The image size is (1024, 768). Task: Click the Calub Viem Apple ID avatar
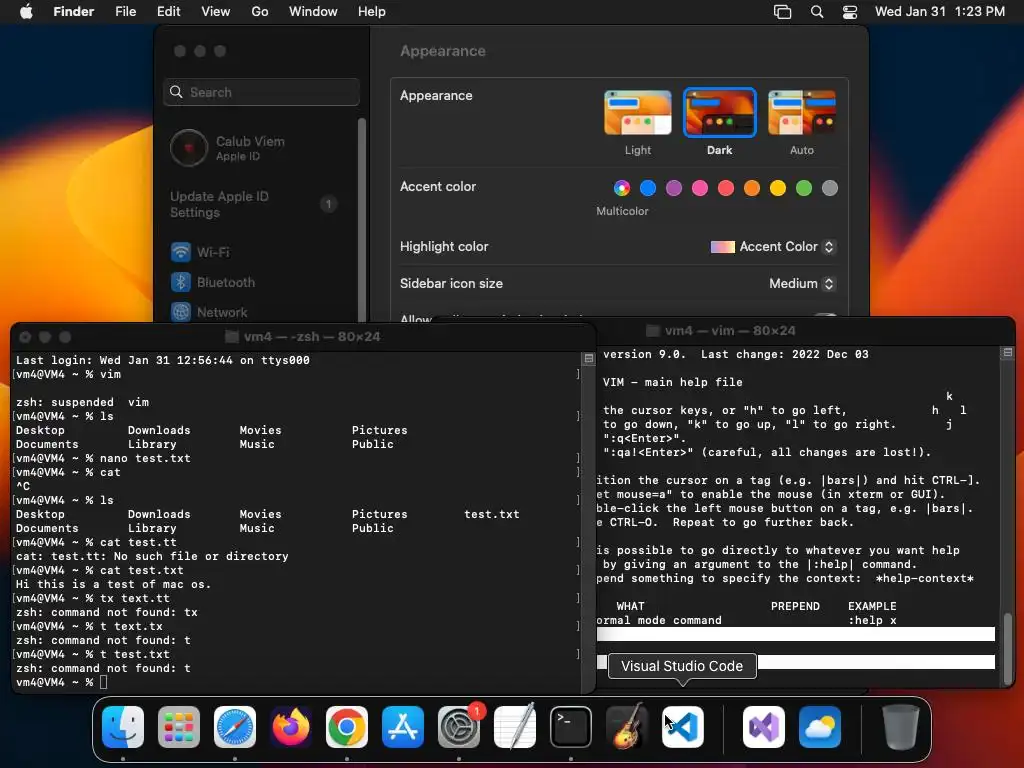(189, 148)
